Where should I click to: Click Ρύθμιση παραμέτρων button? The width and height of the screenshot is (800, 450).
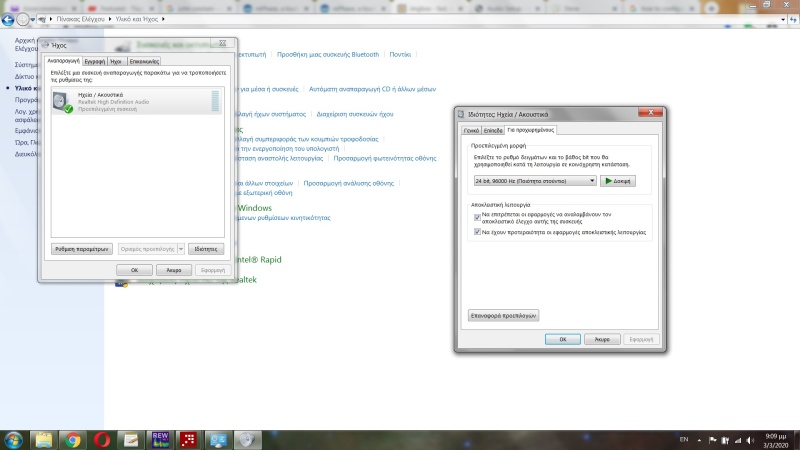pos(82,249)
